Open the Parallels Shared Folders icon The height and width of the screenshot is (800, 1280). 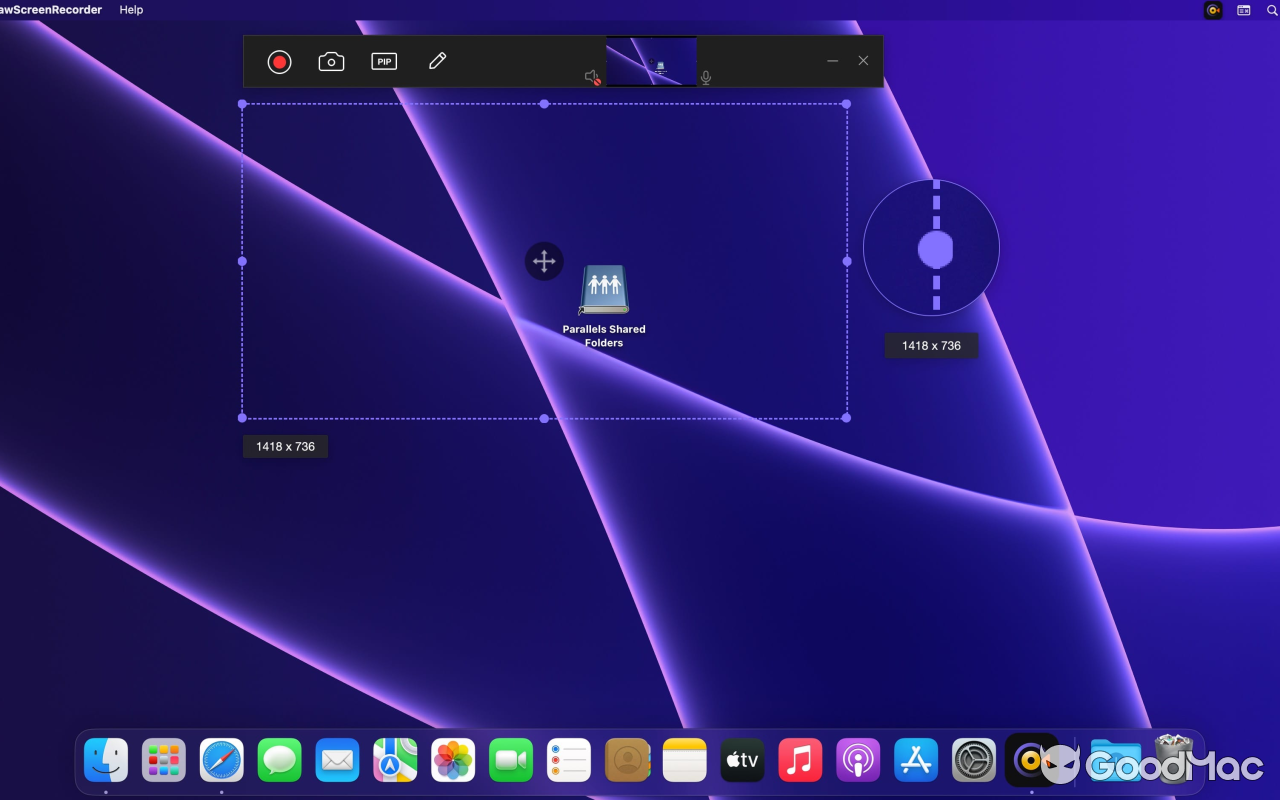604,290
